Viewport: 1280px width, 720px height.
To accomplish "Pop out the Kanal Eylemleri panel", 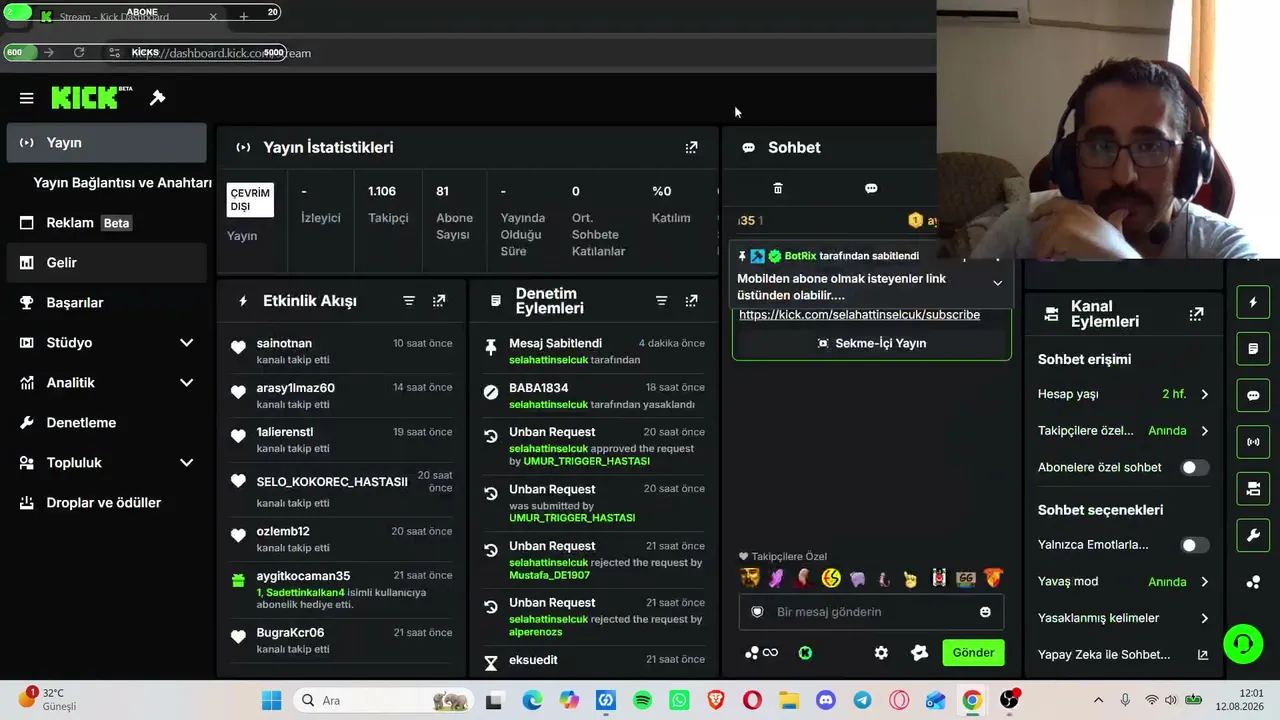I will coord(1196,314).
